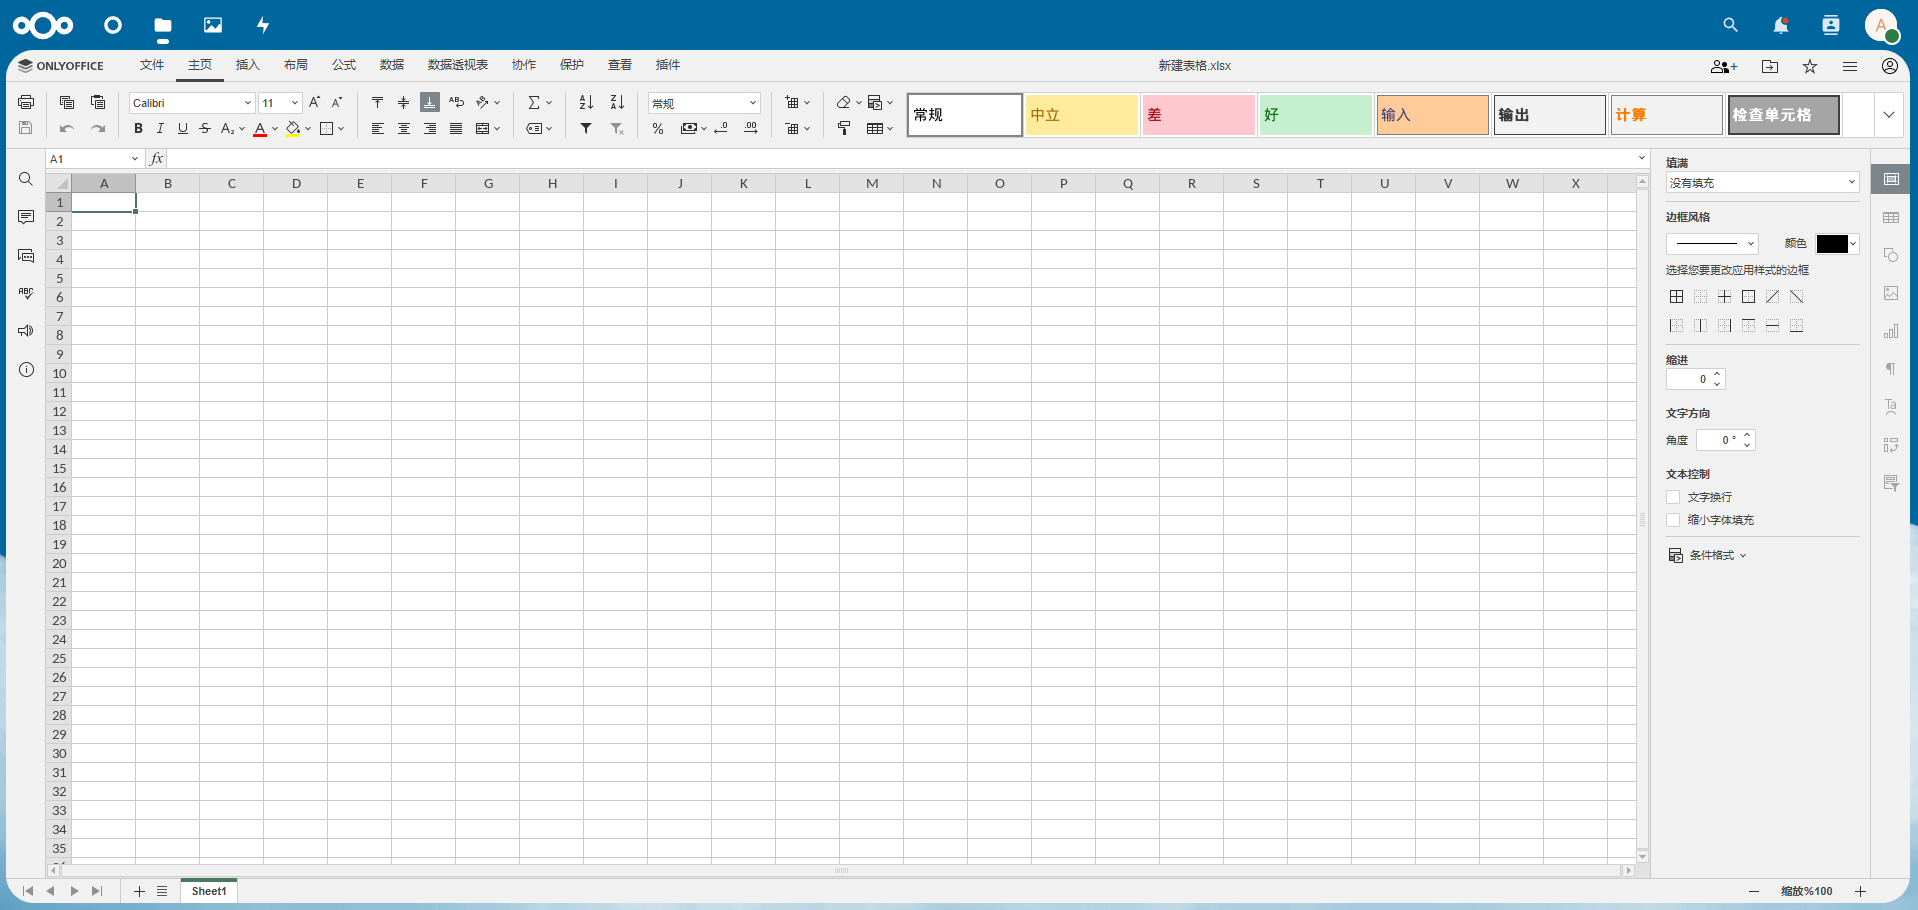Toggle Bold formatting
1918x910 pixels.
point(138,128)
